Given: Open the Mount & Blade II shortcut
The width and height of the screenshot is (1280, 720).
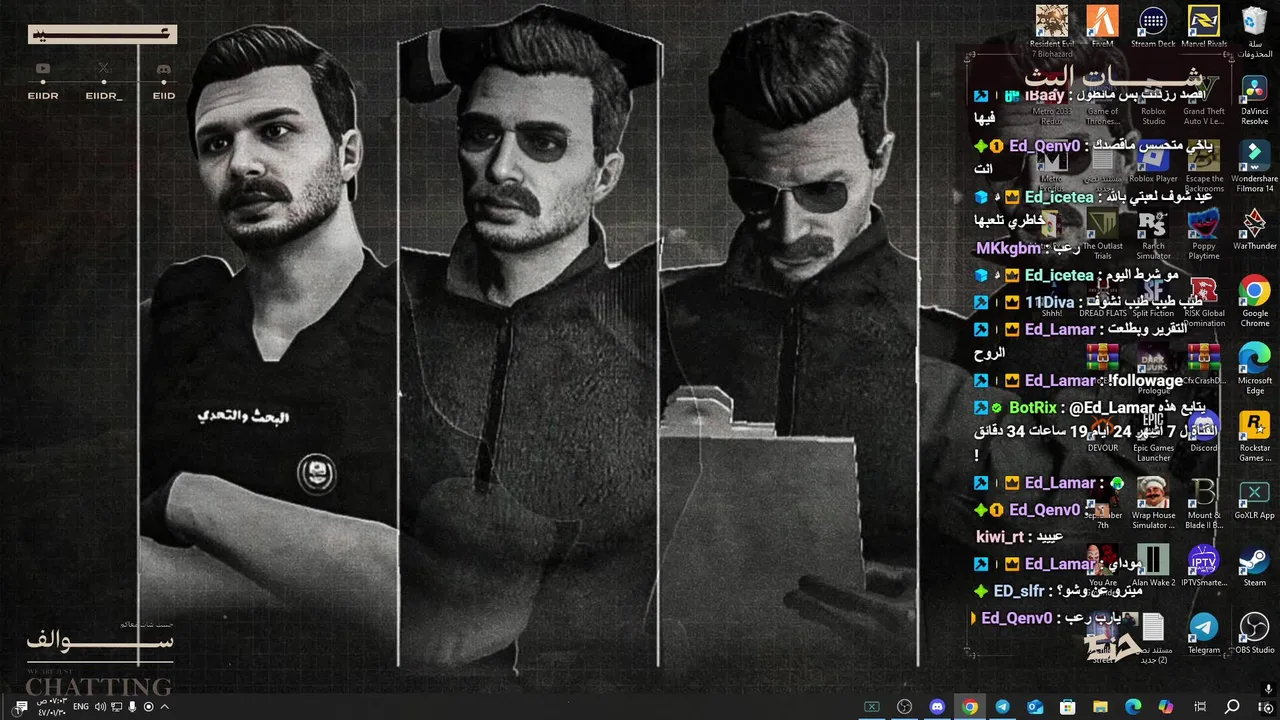Looking at the screenshot, I should [1204, 504].
